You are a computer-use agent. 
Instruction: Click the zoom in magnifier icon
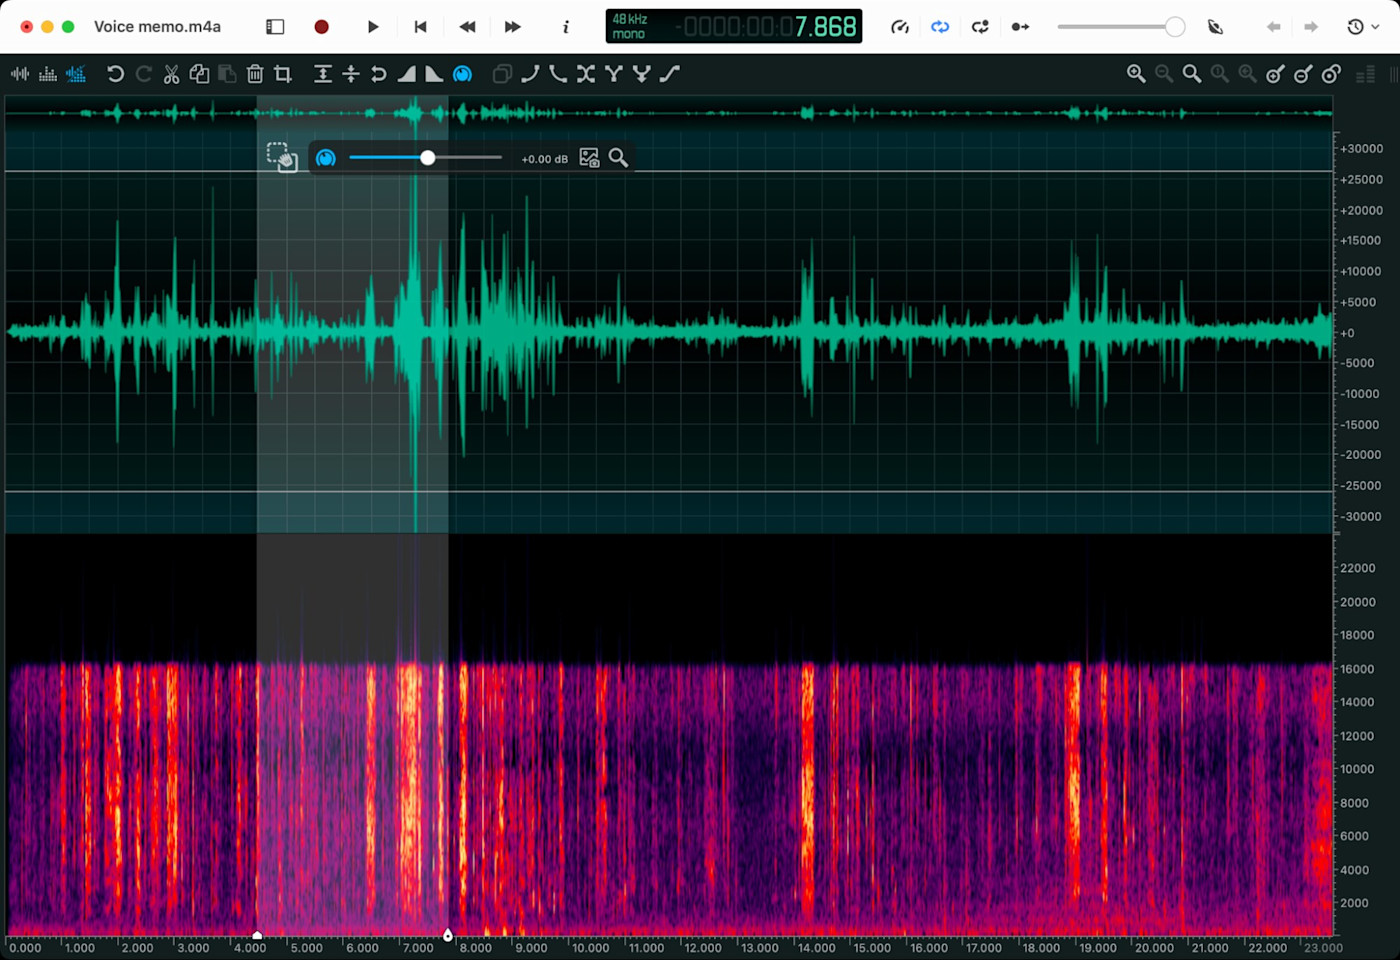pyautogui.click(x=1136, y=74)
